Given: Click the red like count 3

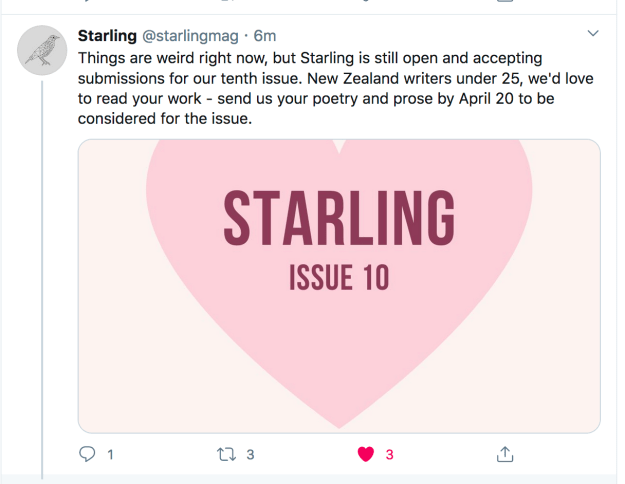Looking at the screenshot, I should click(390, 454).
